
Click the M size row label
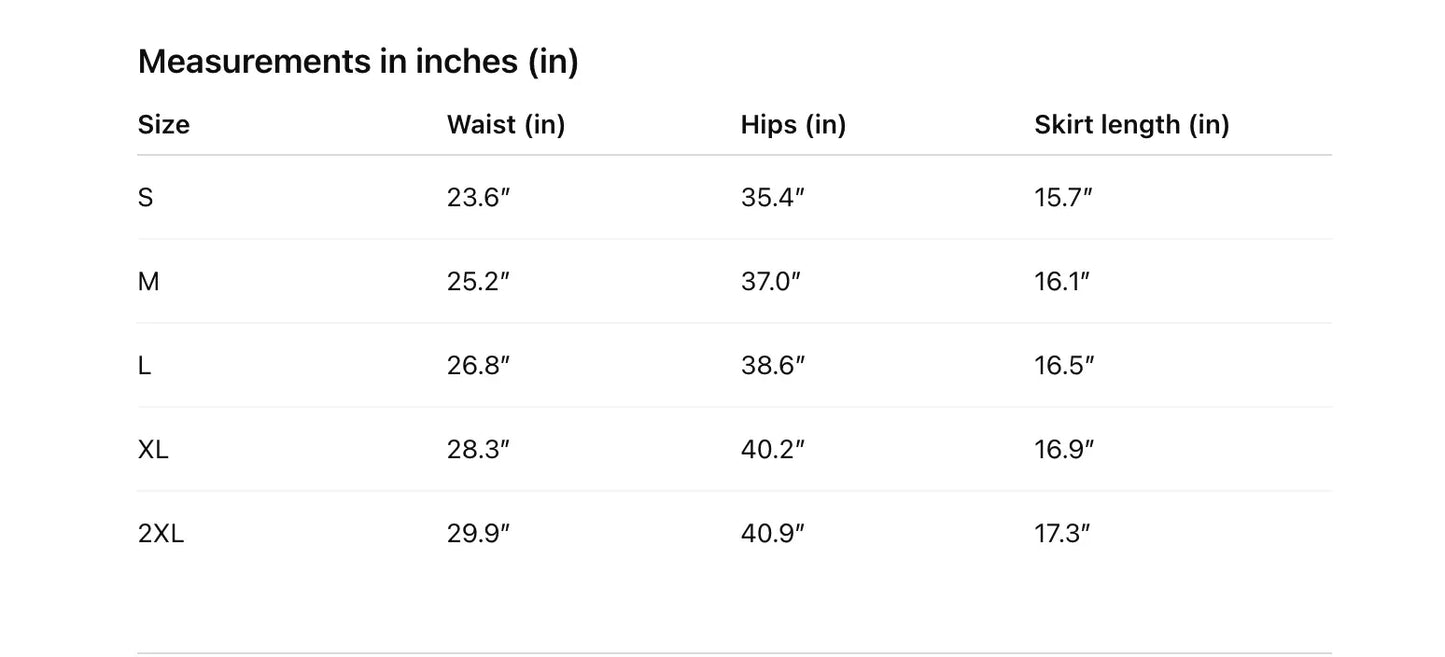[x=148, y=282]
